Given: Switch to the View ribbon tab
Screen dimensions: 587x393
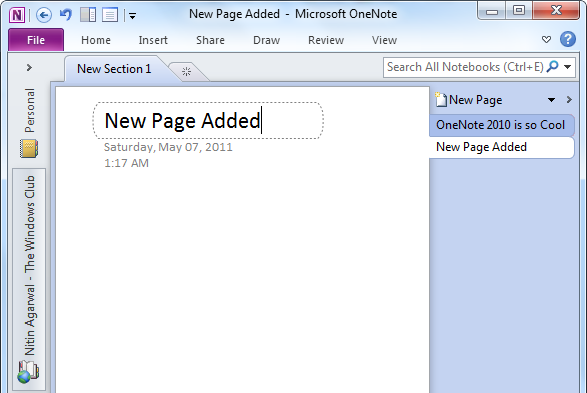Looking at the screenshot, I should 384,40.
